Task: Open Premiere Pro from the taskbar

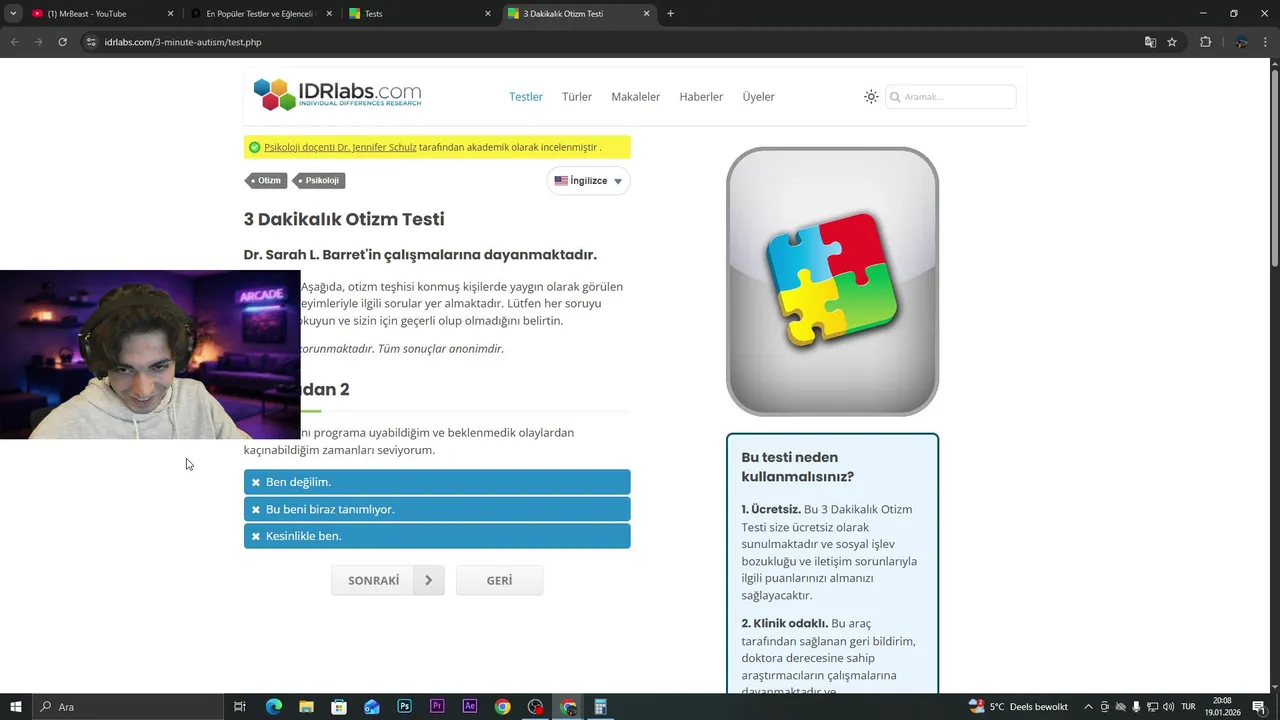Action: coord(437,707)
